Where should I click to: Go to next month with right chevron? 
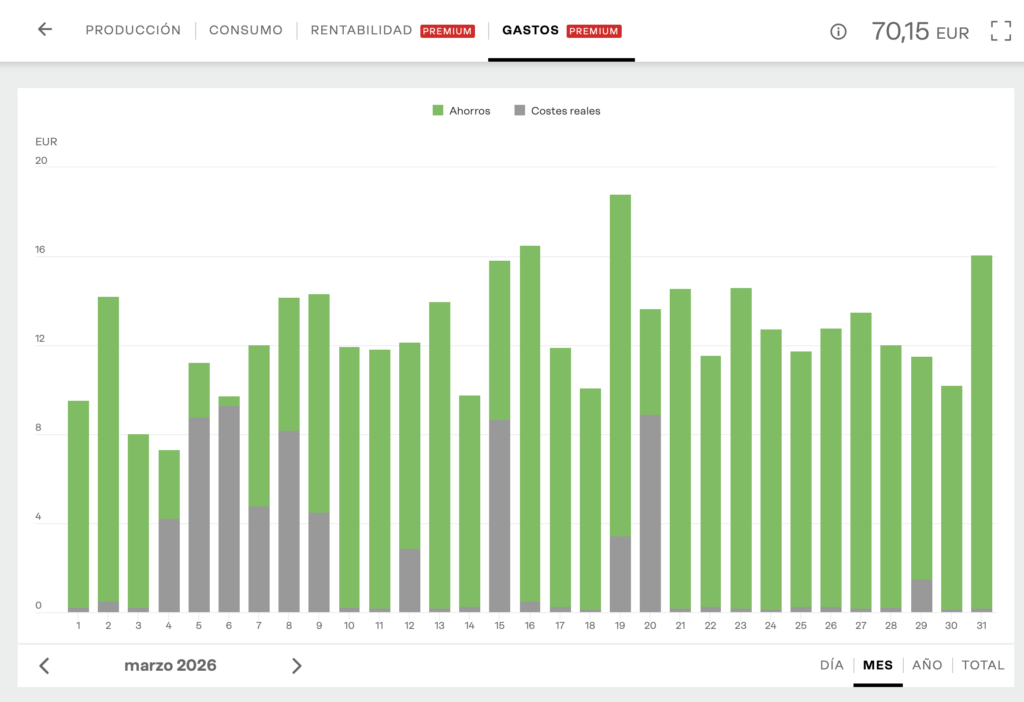(x=296, y=666)
